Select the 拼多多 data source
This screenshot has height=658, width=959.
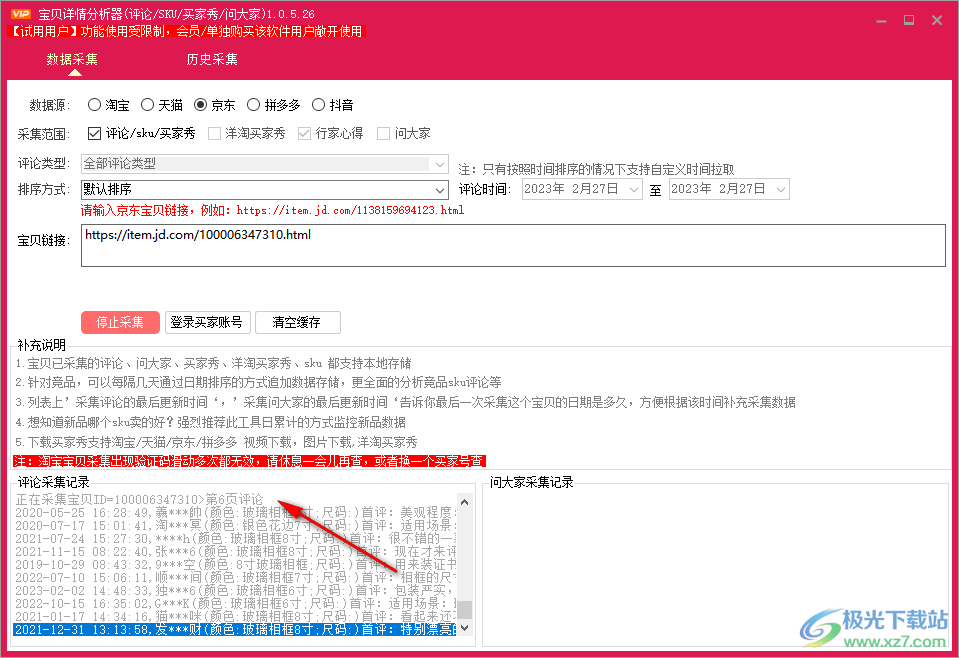(252, 104)
